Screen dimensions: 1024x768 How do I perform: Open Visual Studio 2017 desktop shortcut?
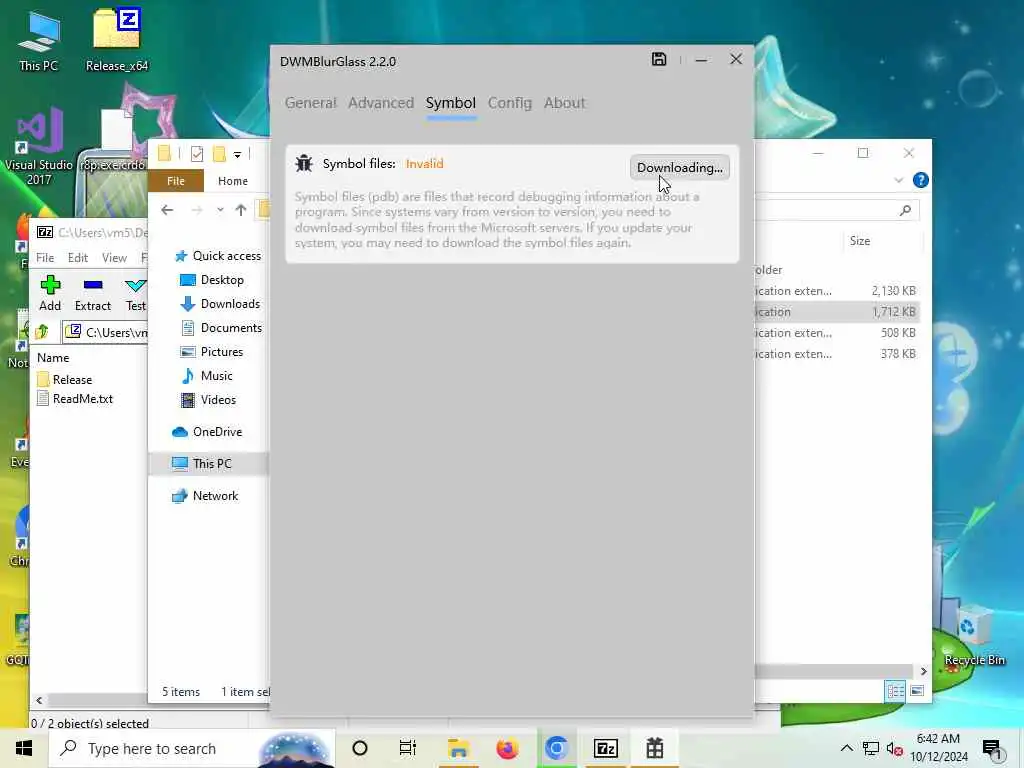(39, 147)
